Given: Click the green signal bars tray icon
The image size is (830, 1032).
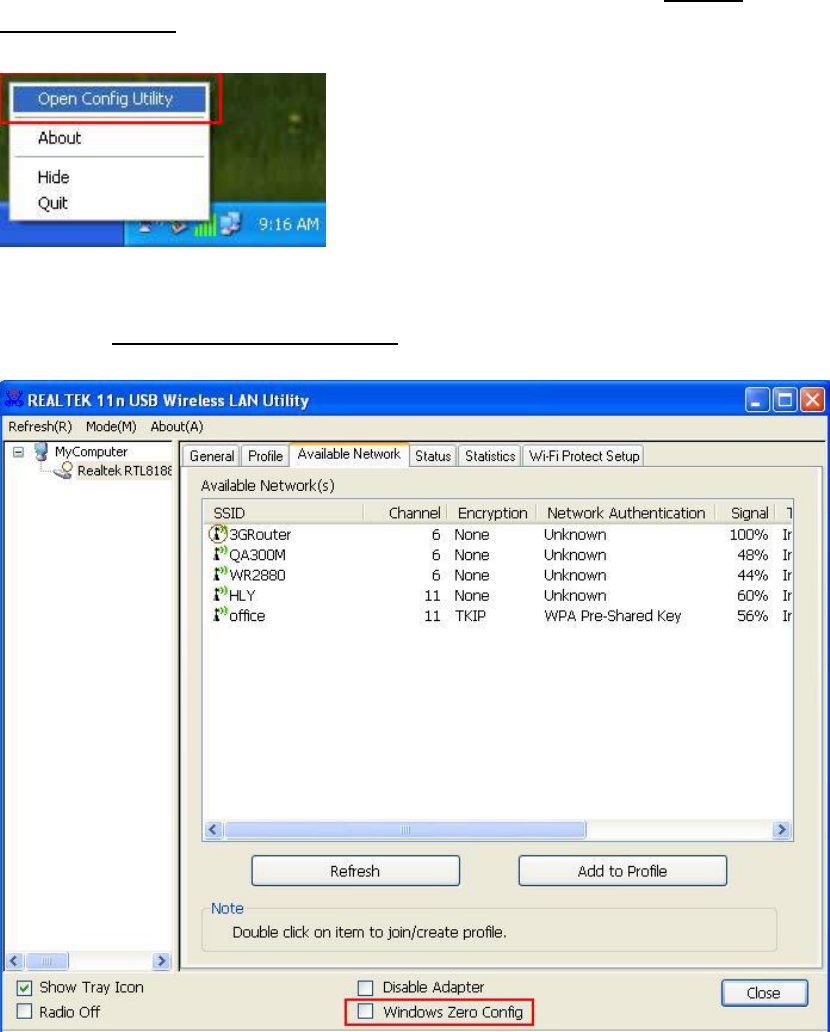Looking at the screenshot, I should point(205,227).
